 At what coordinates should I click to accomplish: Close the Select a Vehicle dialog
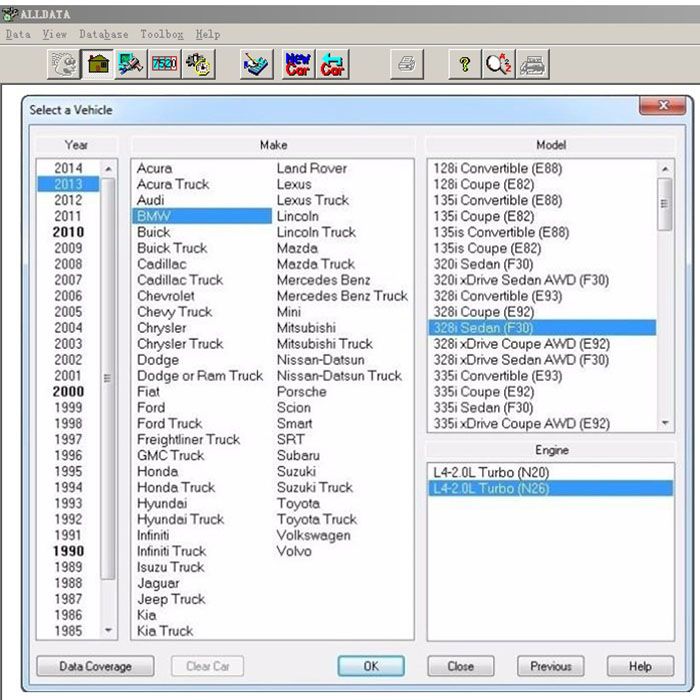point(662,105)
